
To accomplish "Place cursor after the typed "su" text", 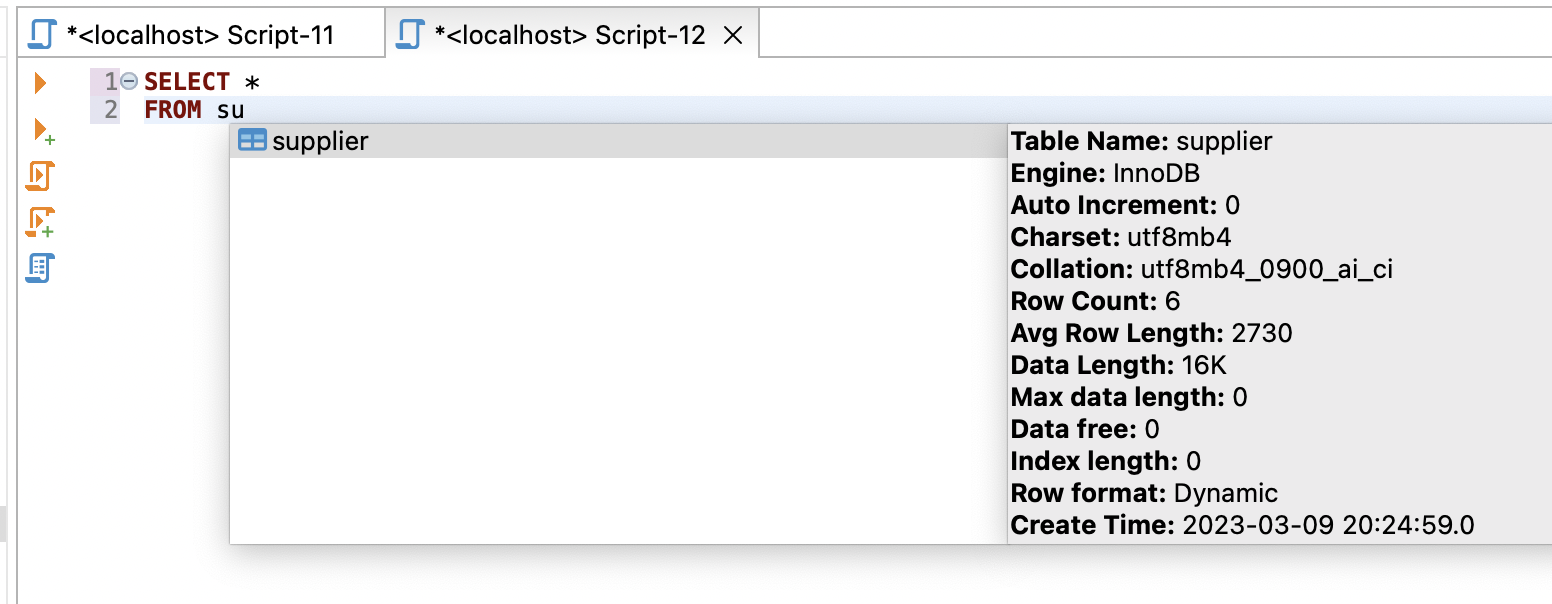I will click(246, 110).
